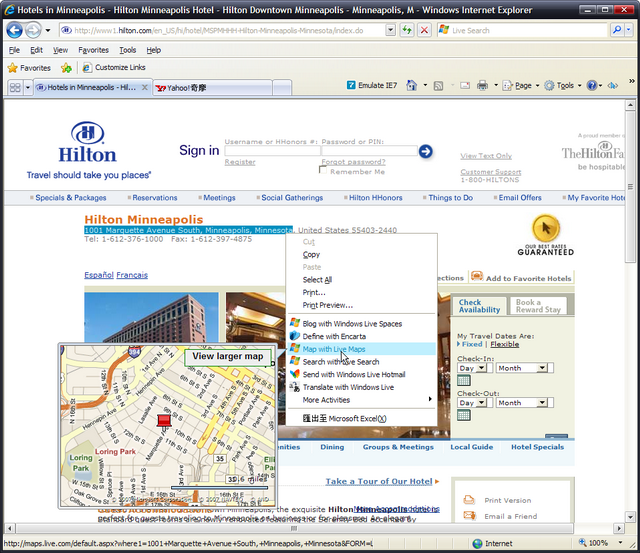
Task: Click the Hilton logo
Action: [88, 142]
